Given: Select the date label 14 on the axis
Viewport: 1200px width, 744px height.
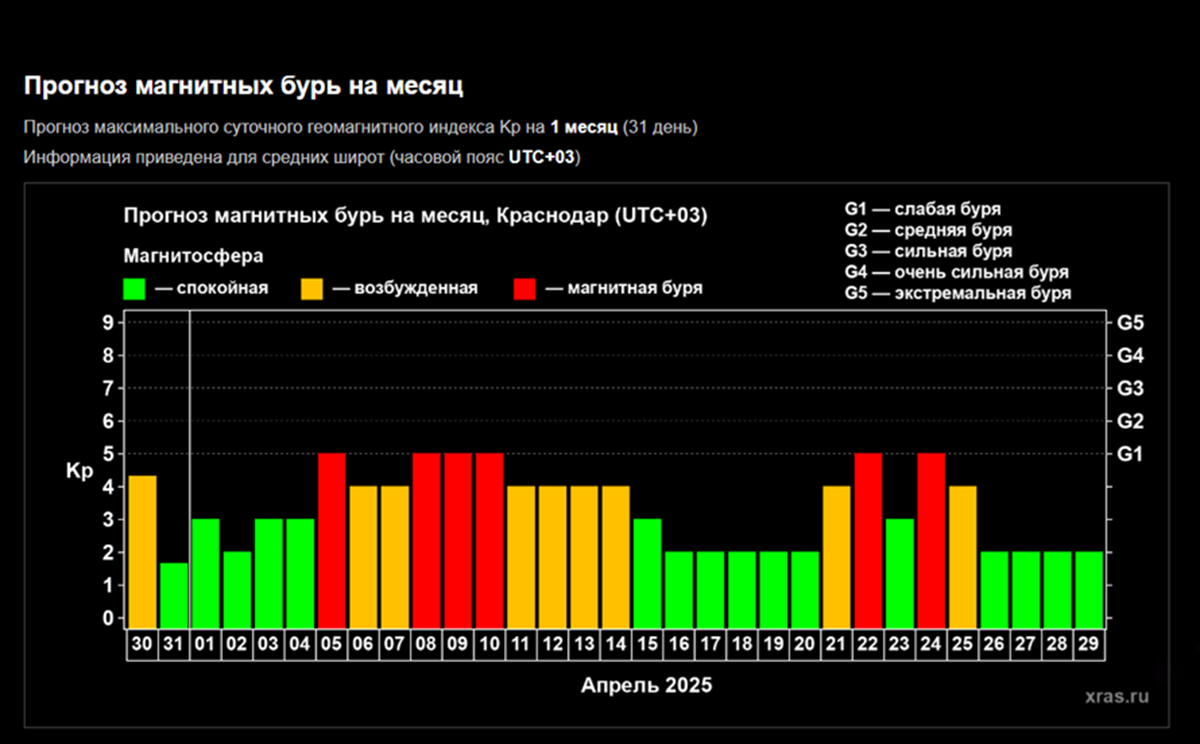Looking at the screenshot, I should (615, 645).
